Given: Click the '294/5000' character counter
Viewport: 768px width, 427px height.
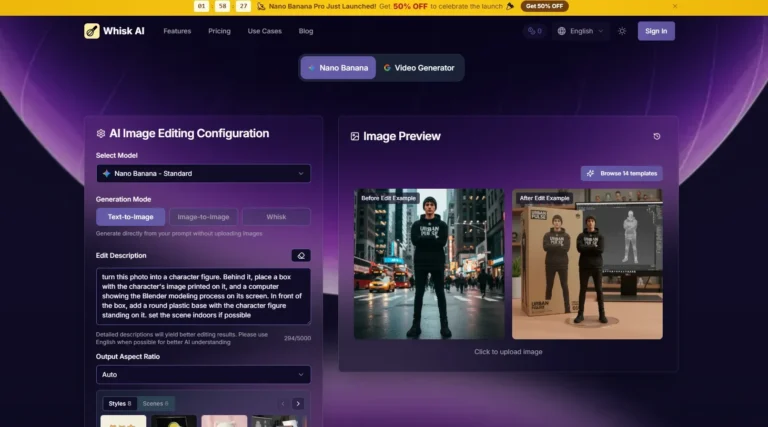Looking at the screenshot, I should tap(297, 338).
